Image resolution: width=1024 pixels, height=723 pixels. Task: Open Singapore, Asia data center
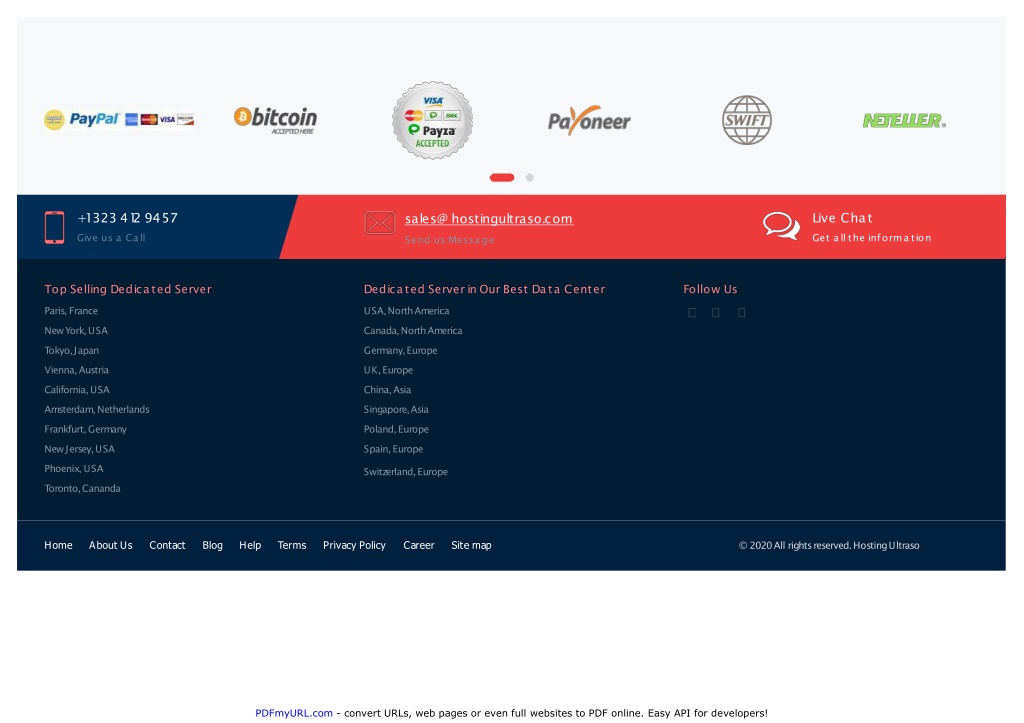(396, 410)
